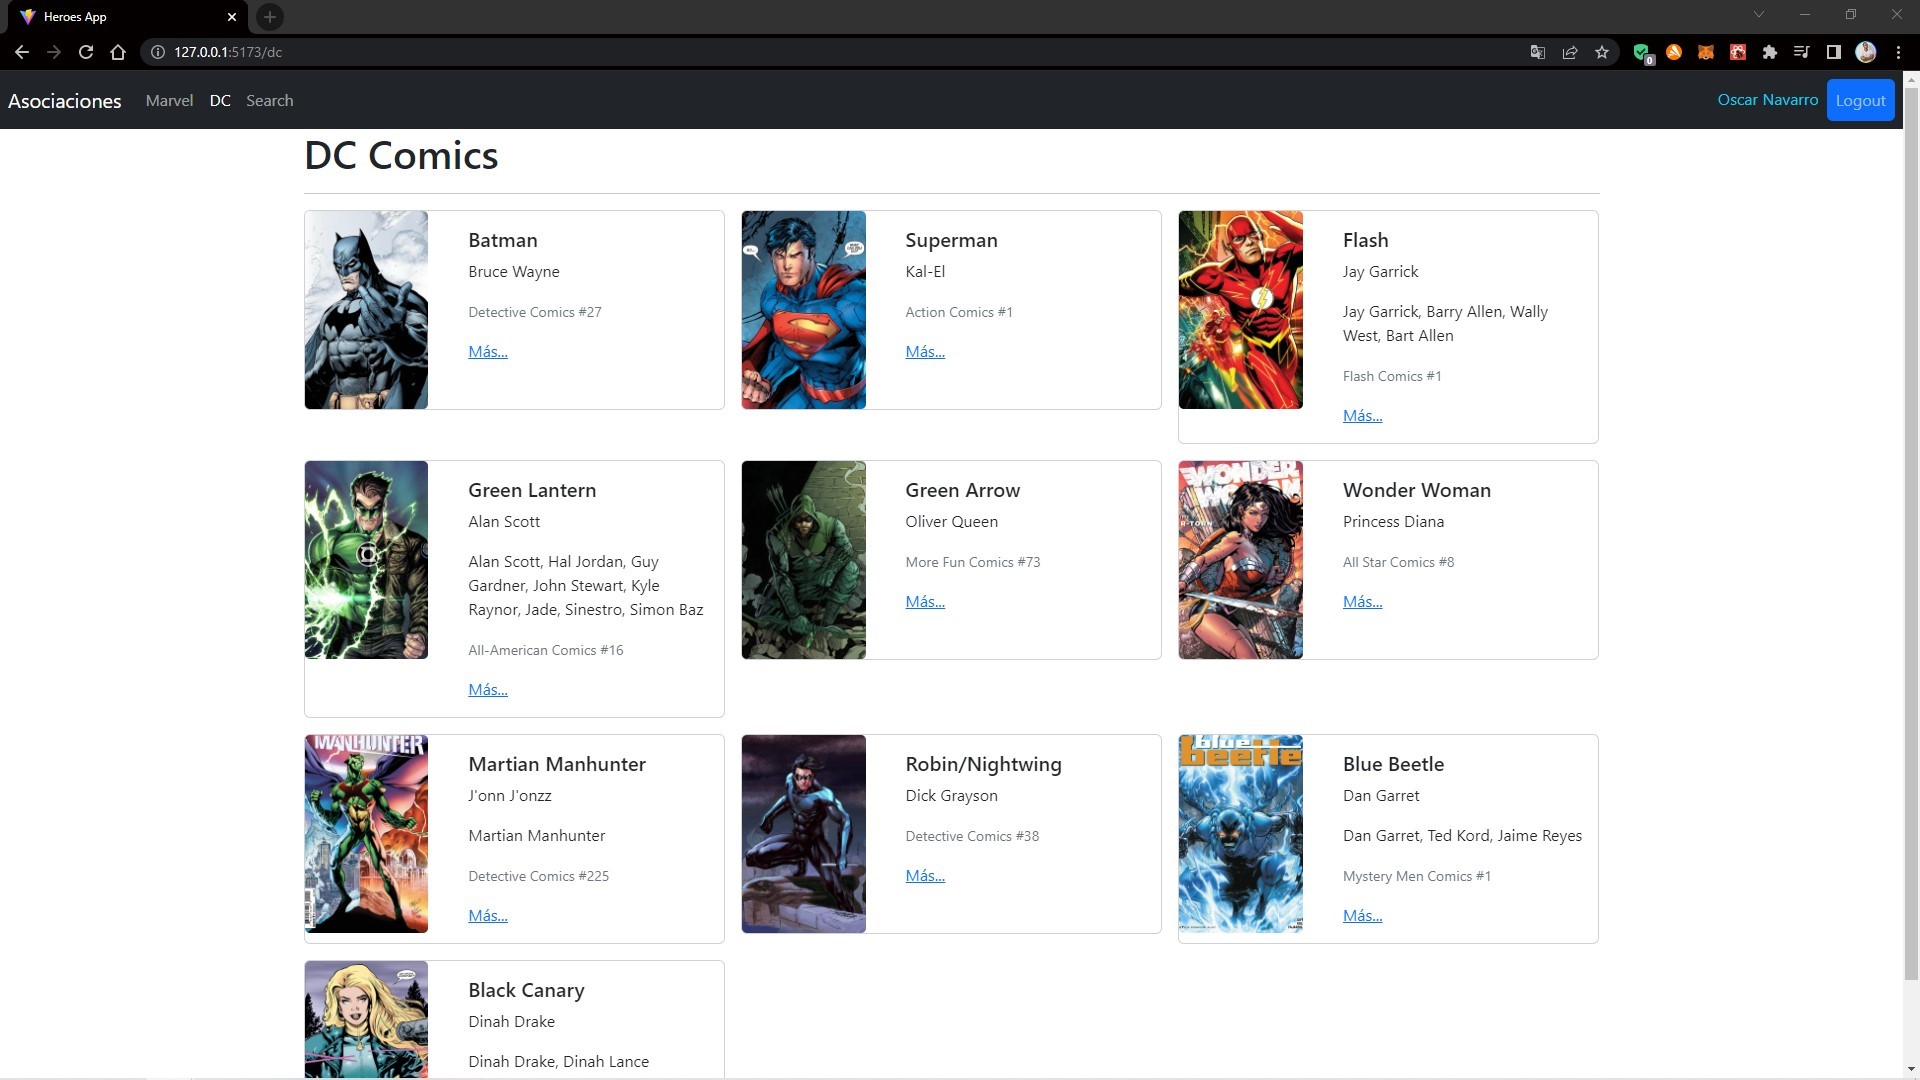
Task: Click the Green Lantern cover thumbnail
Action: coord(366,560)
